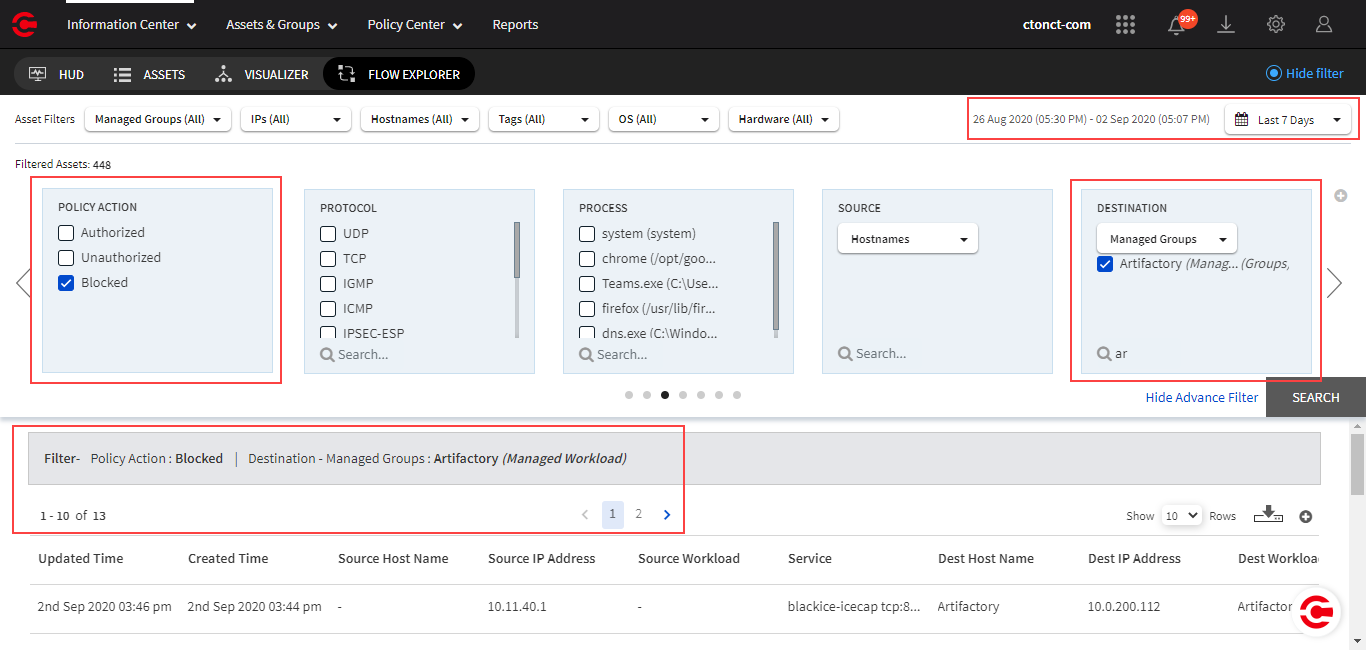This screenshot has height=657, width=1366.
Task: Open the user profile icon
Action: pyautogui.click(x=1324, y=24)
